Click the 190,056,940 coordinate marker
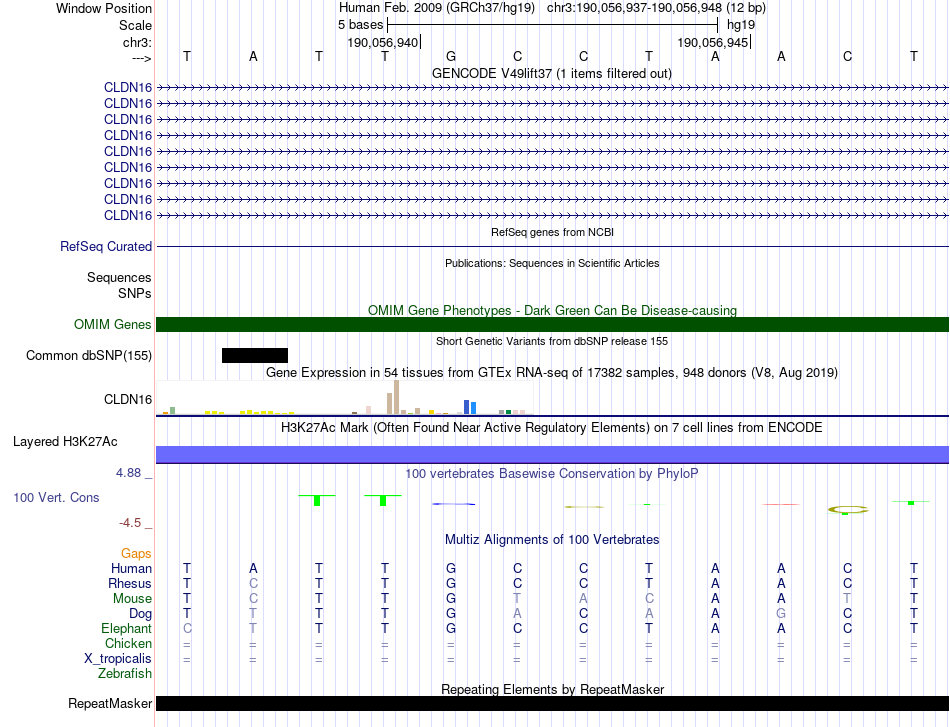Screen dimensions: 950x727 click(383, 42)
